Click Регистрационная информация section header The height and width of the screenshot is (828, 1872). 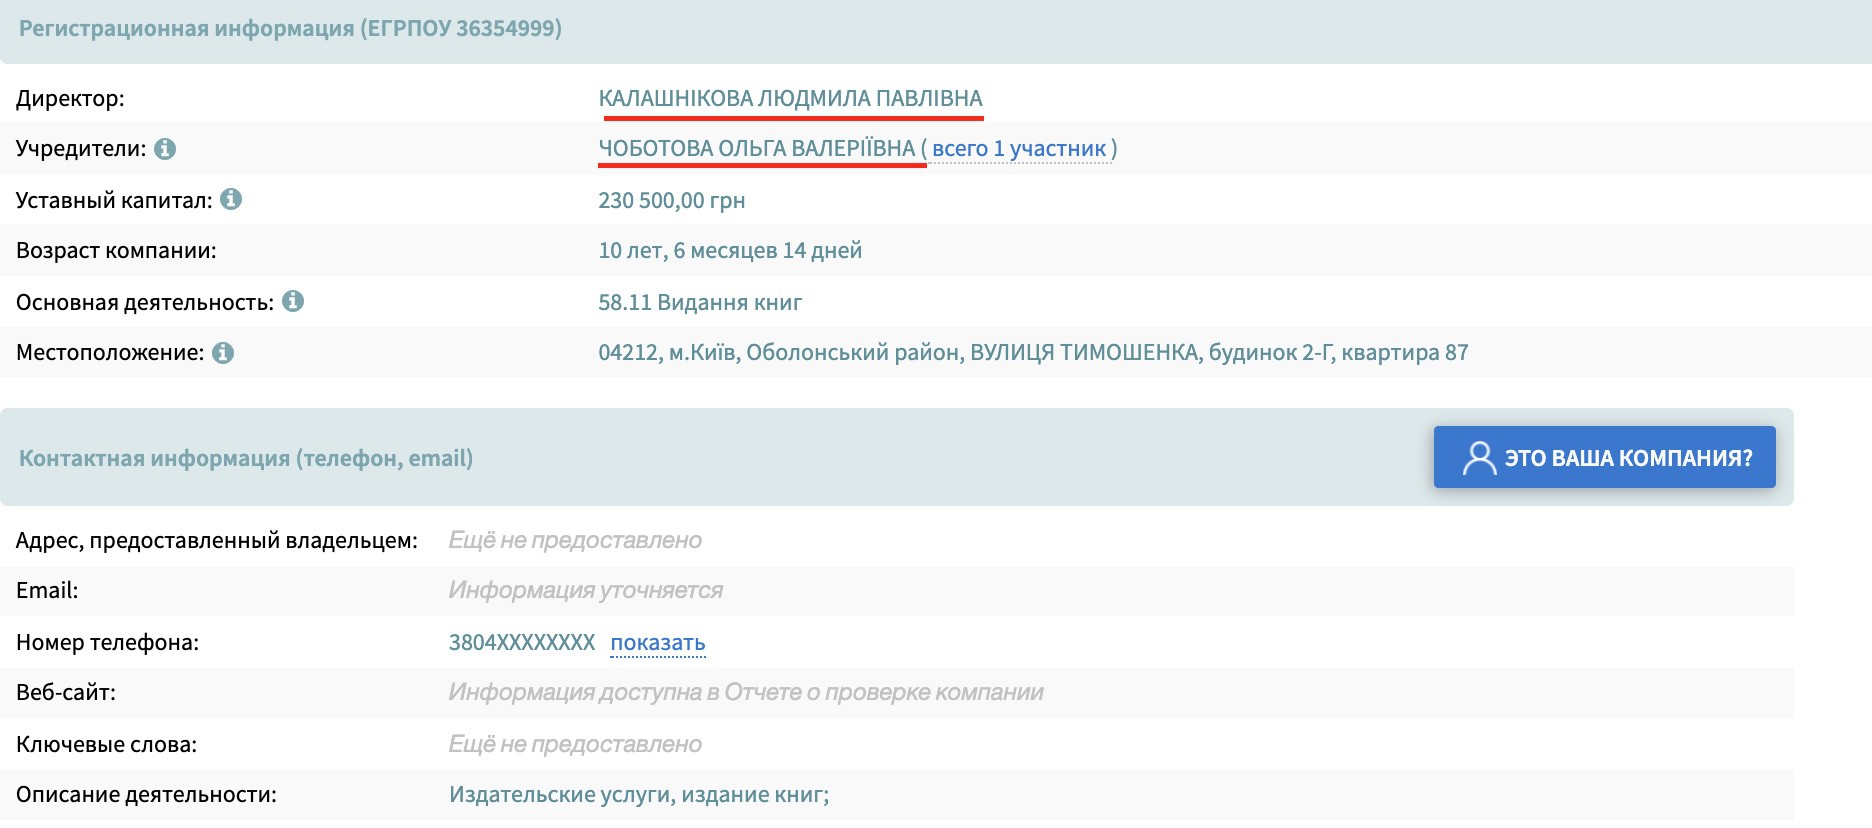(290, 29)
